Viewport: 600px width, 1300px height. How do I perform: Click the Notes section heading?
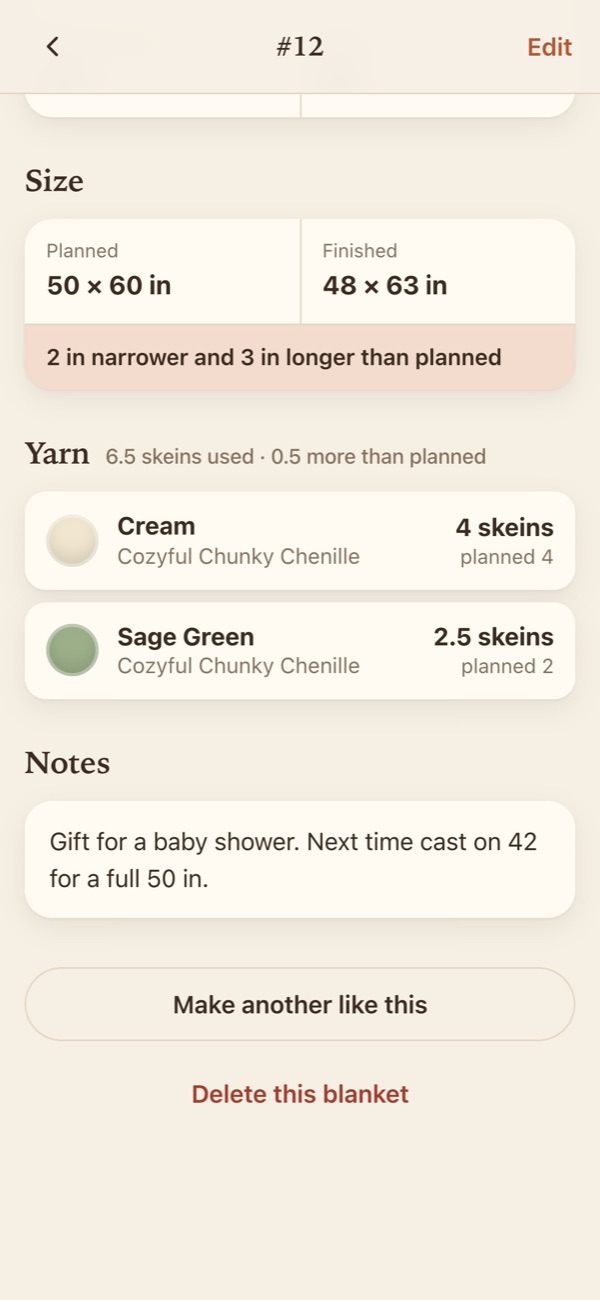click(67, 763)
